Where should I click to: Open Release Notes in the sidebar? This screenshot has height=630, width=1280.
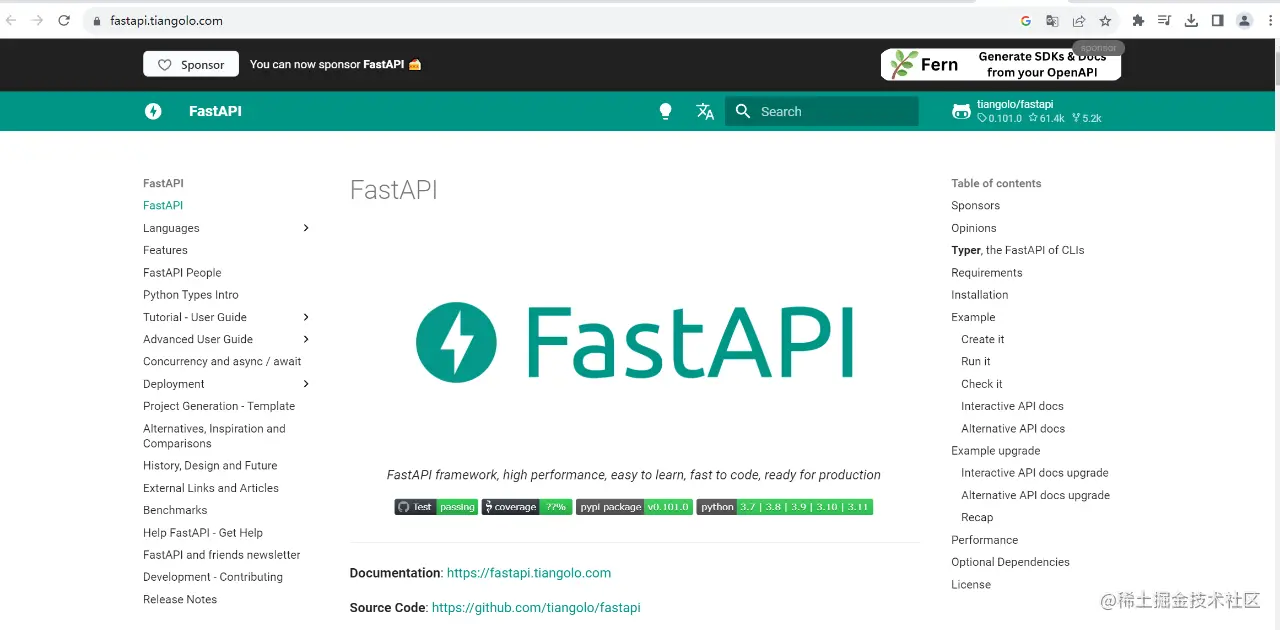tap(180, 599)
